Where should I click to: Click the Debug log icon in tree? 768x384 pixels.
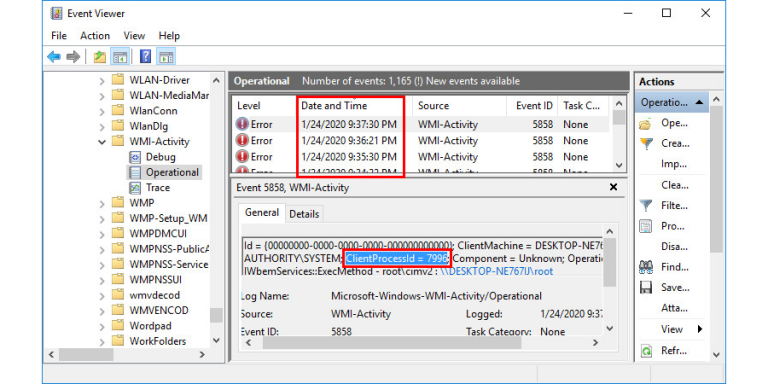[x=135, y=157]
